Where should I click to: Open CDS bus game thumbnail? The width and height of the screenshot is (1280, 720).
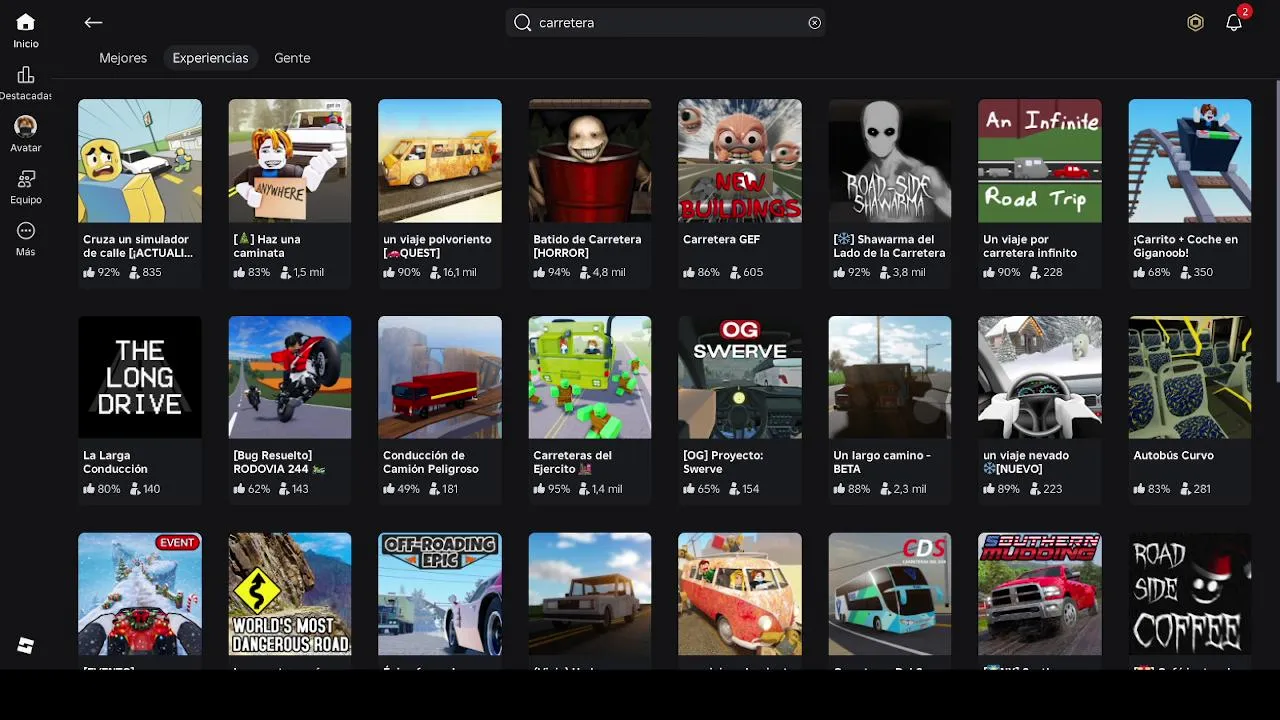click(x=890, y=594)
